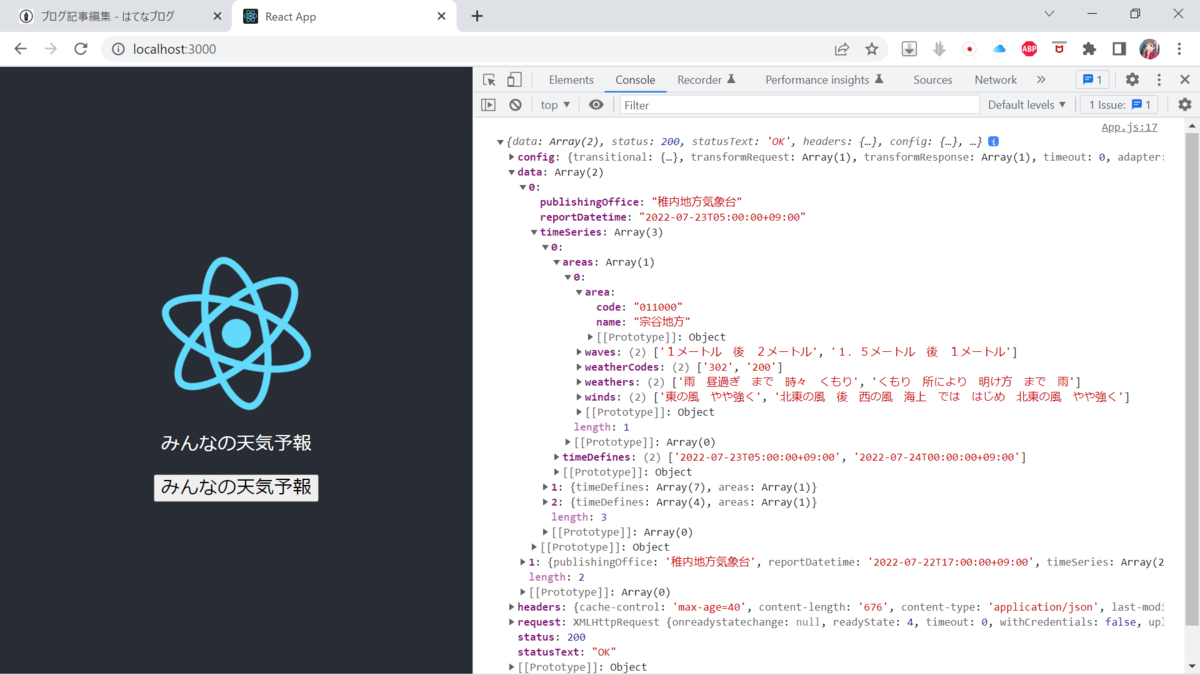Image resolution: width=1200 pixels, height=675 pixels.
Task: Open the Default levels dropdown
Action: [1027, 105]
